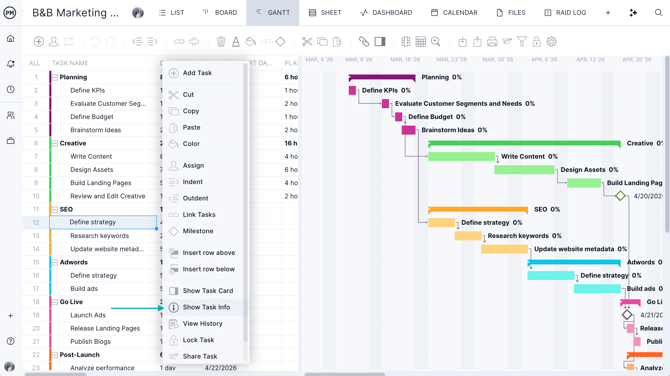
Task: Click the Build Landing Pages milestone diamond
Action: [x=620, y=196]
